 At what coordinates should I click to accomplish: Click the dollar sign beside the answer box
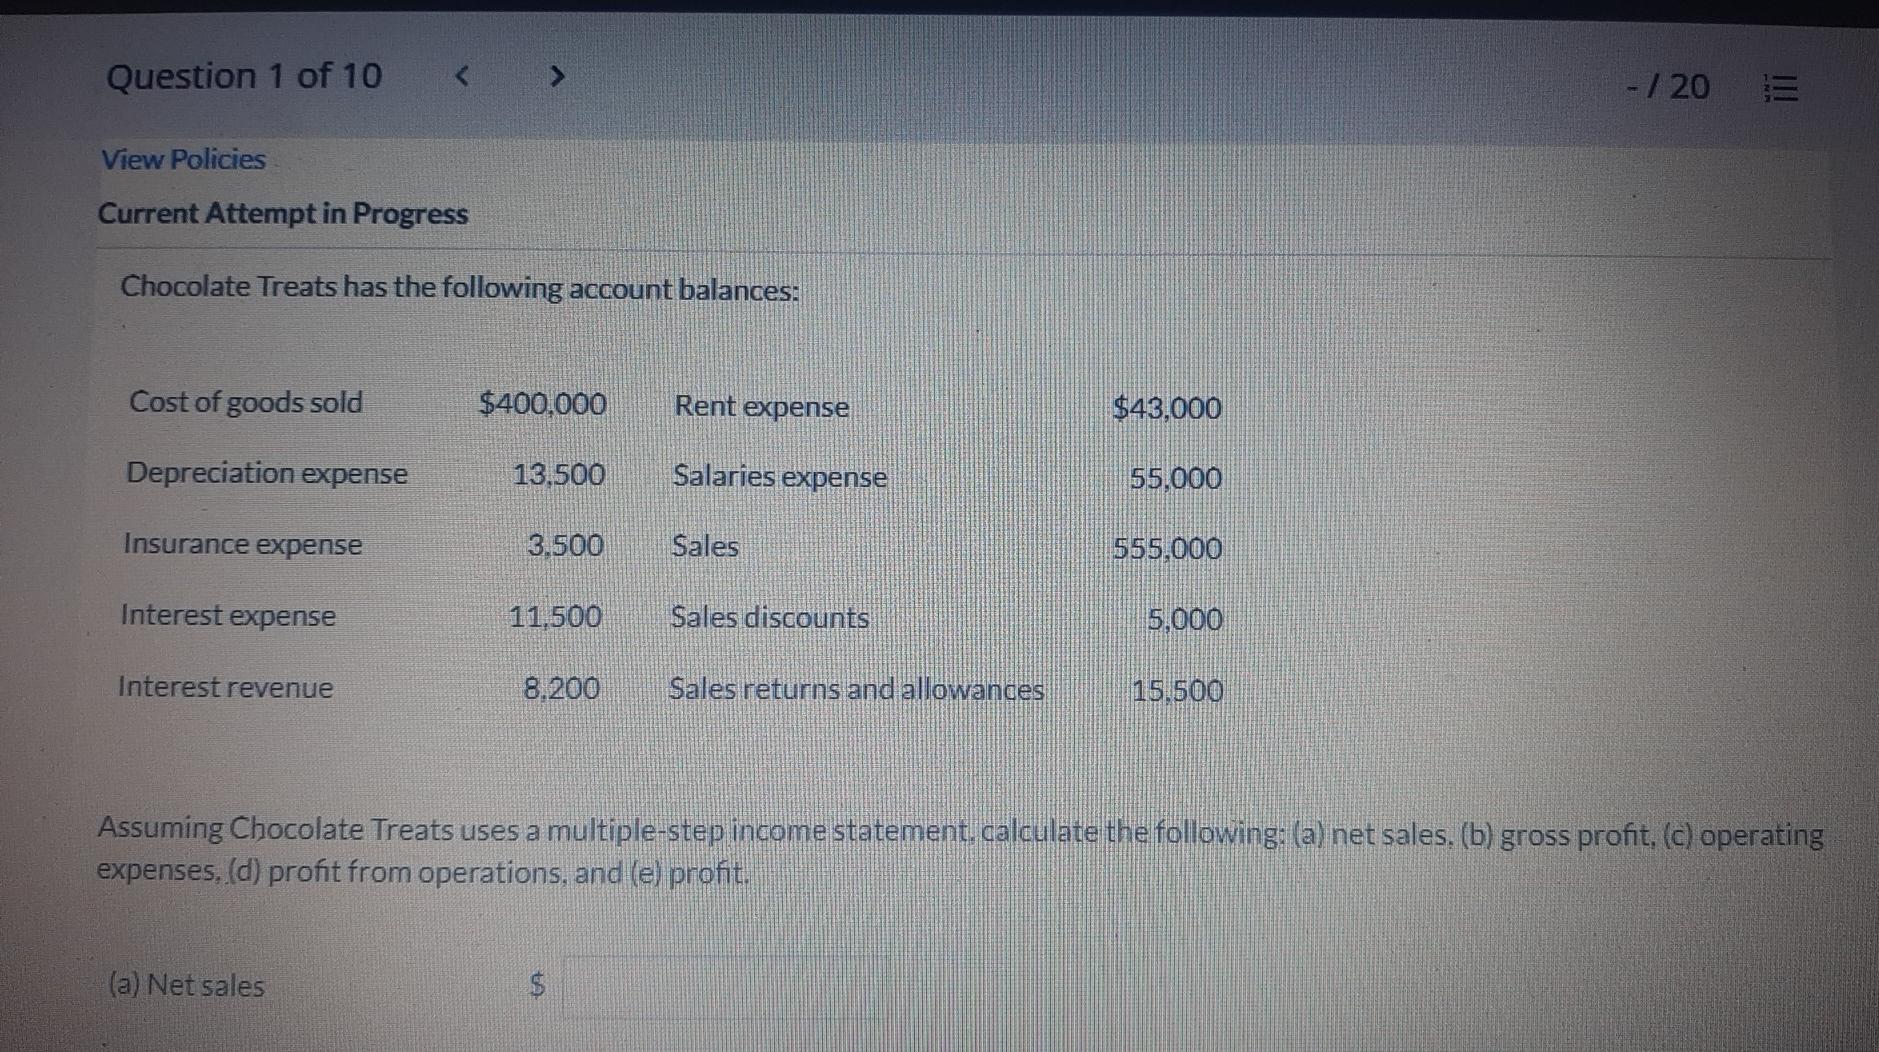click(x=536, y=986)
